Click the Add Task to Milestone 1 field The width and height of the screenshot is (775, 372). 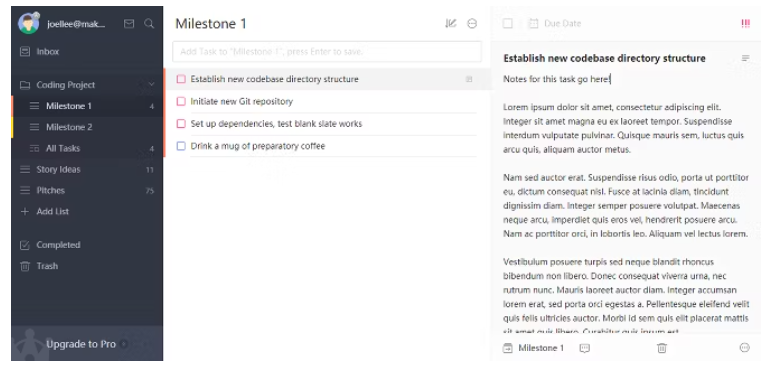(x=327, y=51)
